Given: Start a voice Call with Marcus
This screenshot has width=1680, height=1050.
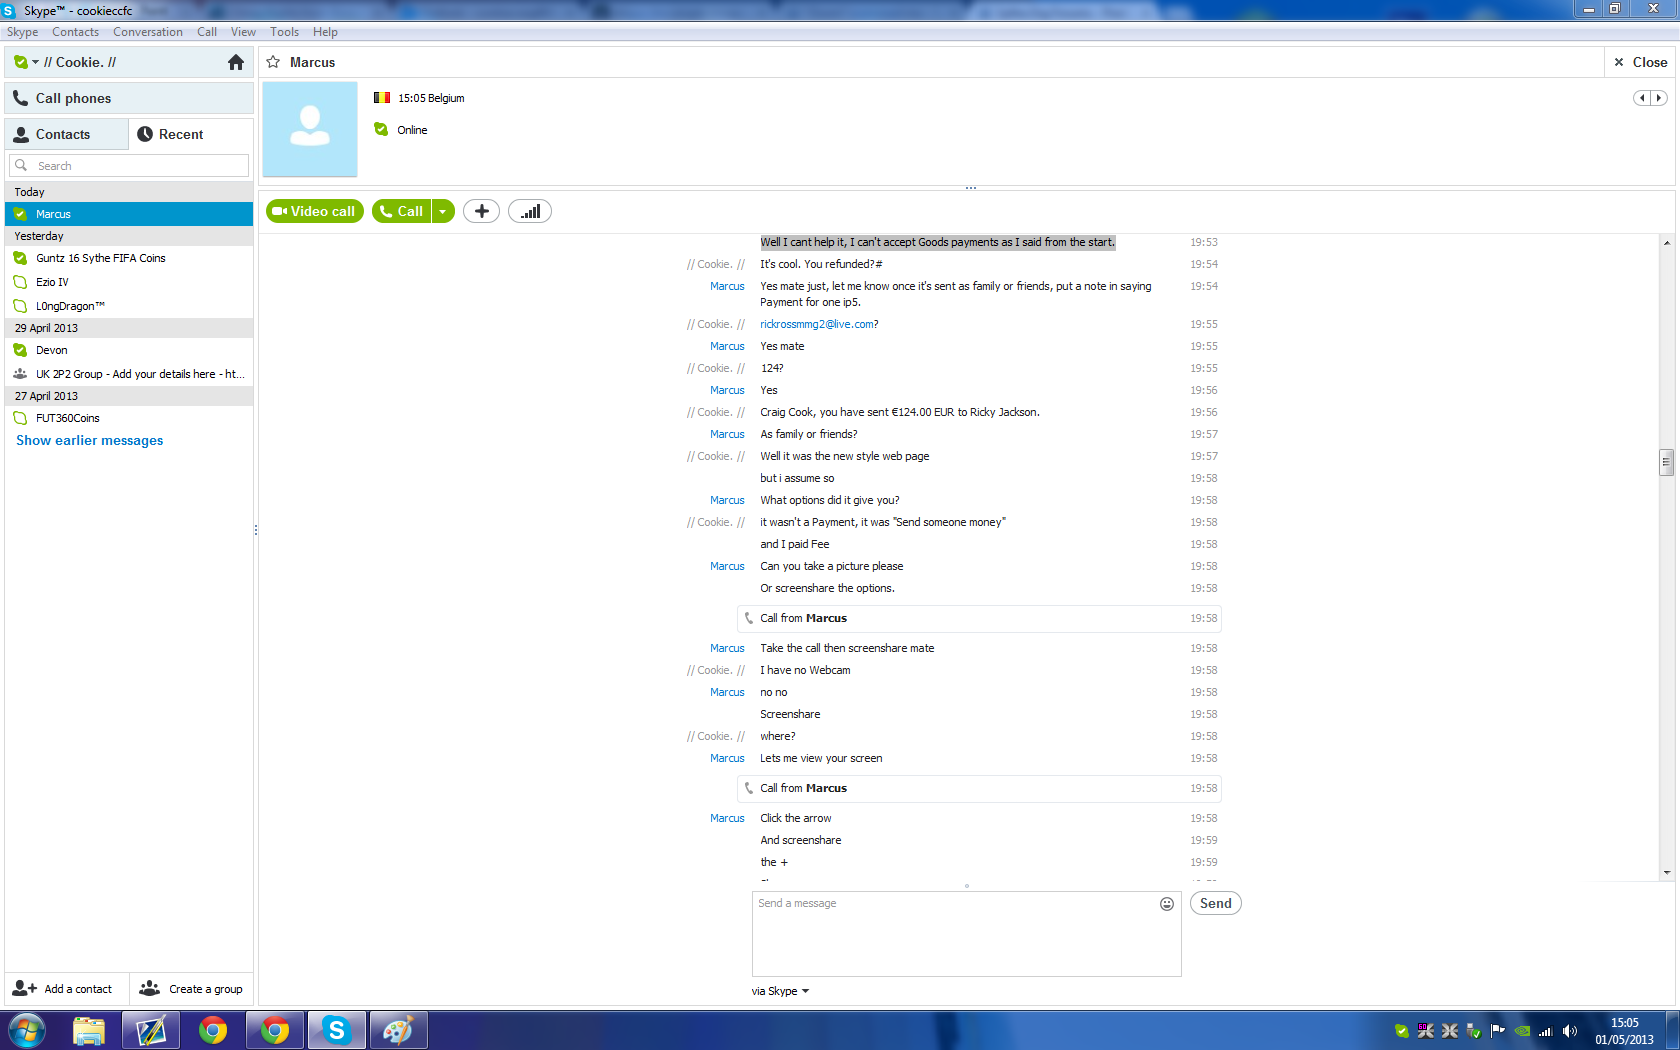Looking at the screenshot, I should pos(401,211).
